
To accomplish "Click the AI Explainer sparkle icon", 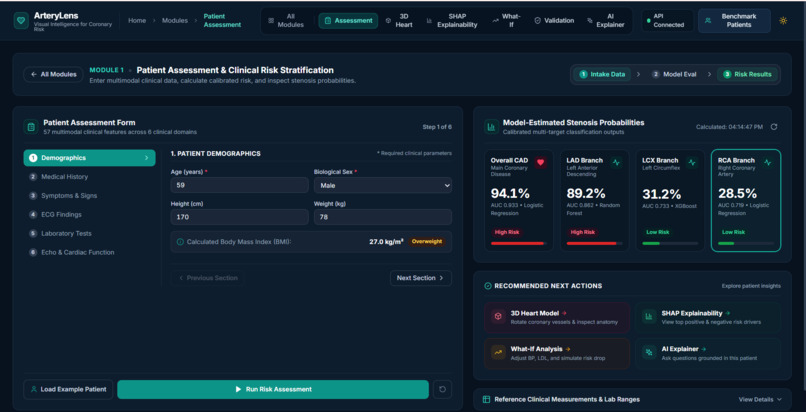I will 649,352.
